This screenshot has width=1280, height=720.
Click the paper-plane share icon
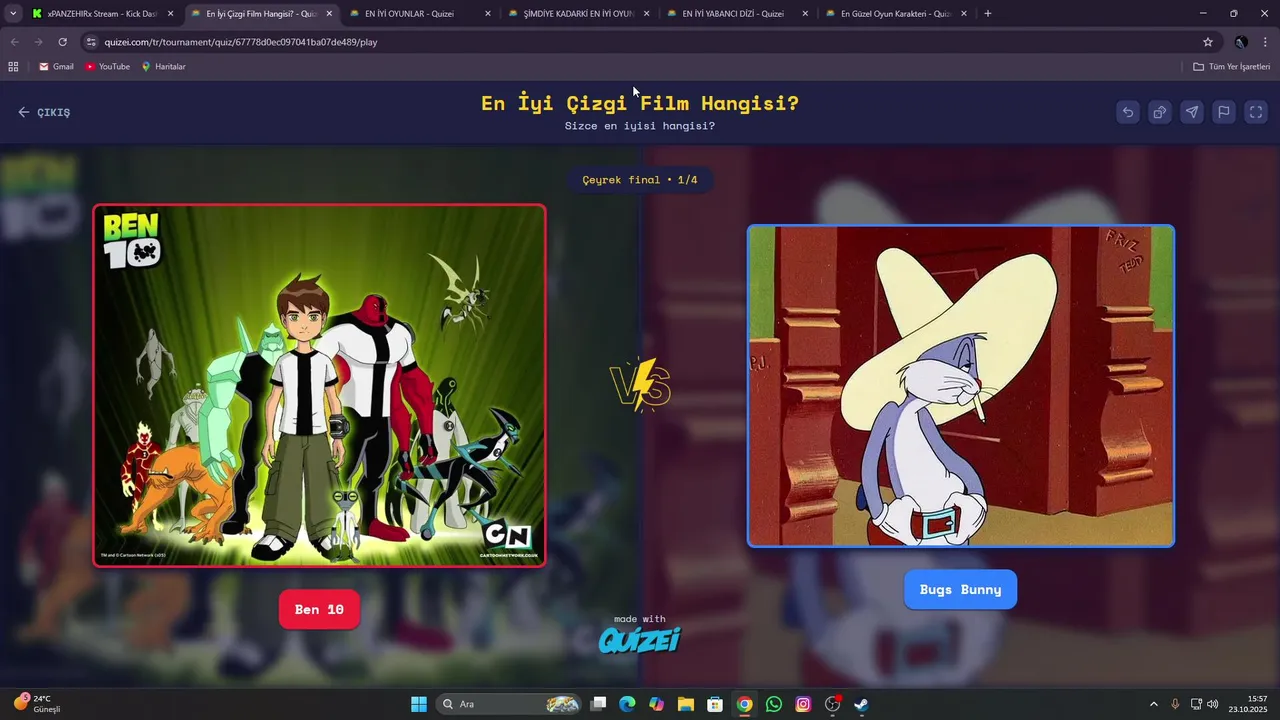pyautogui.click(x=1192, y=112)
